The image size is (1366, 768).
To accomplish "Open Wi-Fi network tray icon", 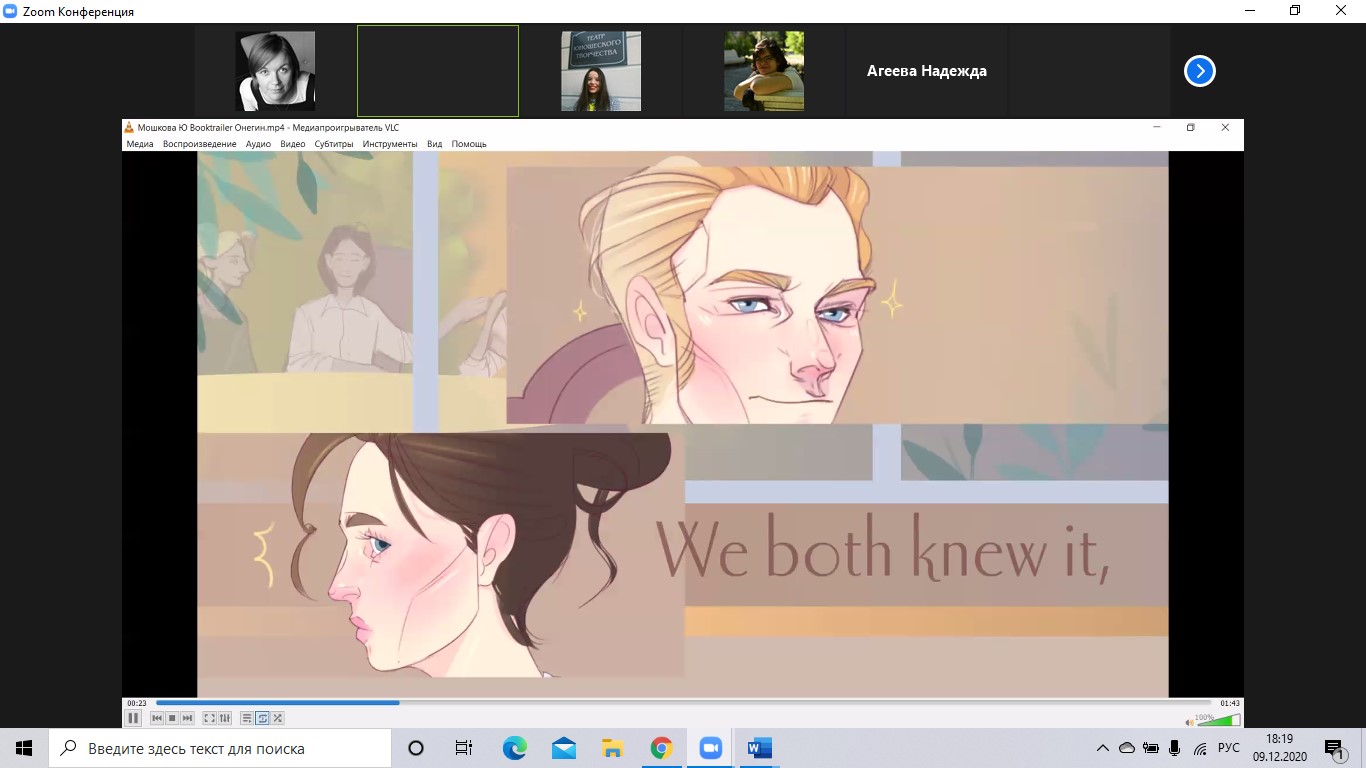I will pos(1200,748).
